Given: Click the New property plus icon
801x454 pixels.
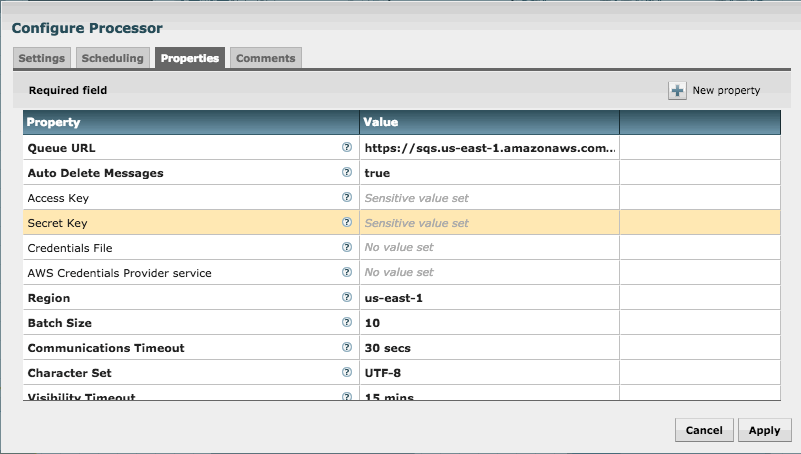Looking at the screenshot, I should (x=678, y=91).
